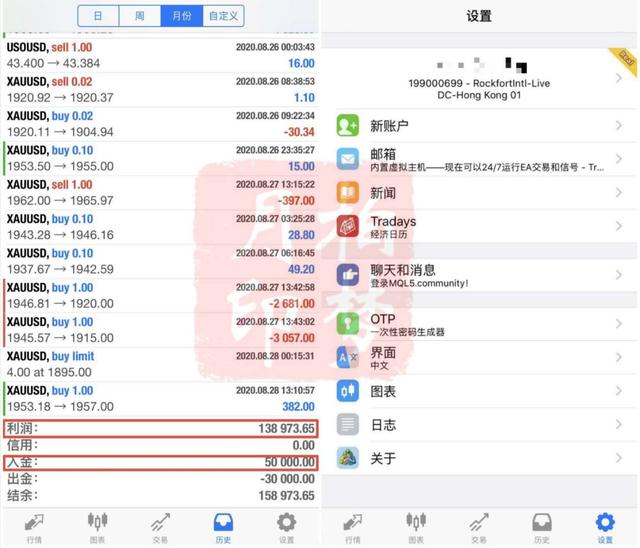Open the 日志 journal icon
Viewport: 640px width, 548px height.
click(348, 424)
